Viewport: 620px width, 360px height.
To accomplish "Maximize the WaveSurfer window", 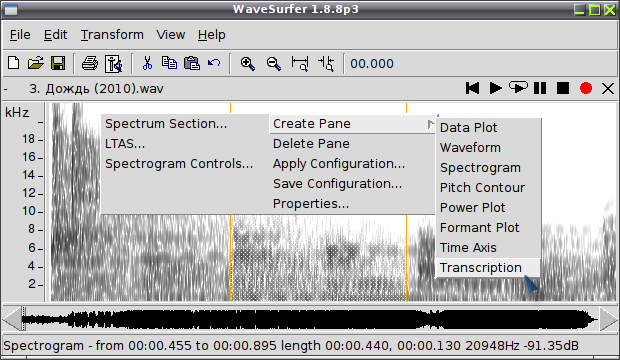I will 595,9.
